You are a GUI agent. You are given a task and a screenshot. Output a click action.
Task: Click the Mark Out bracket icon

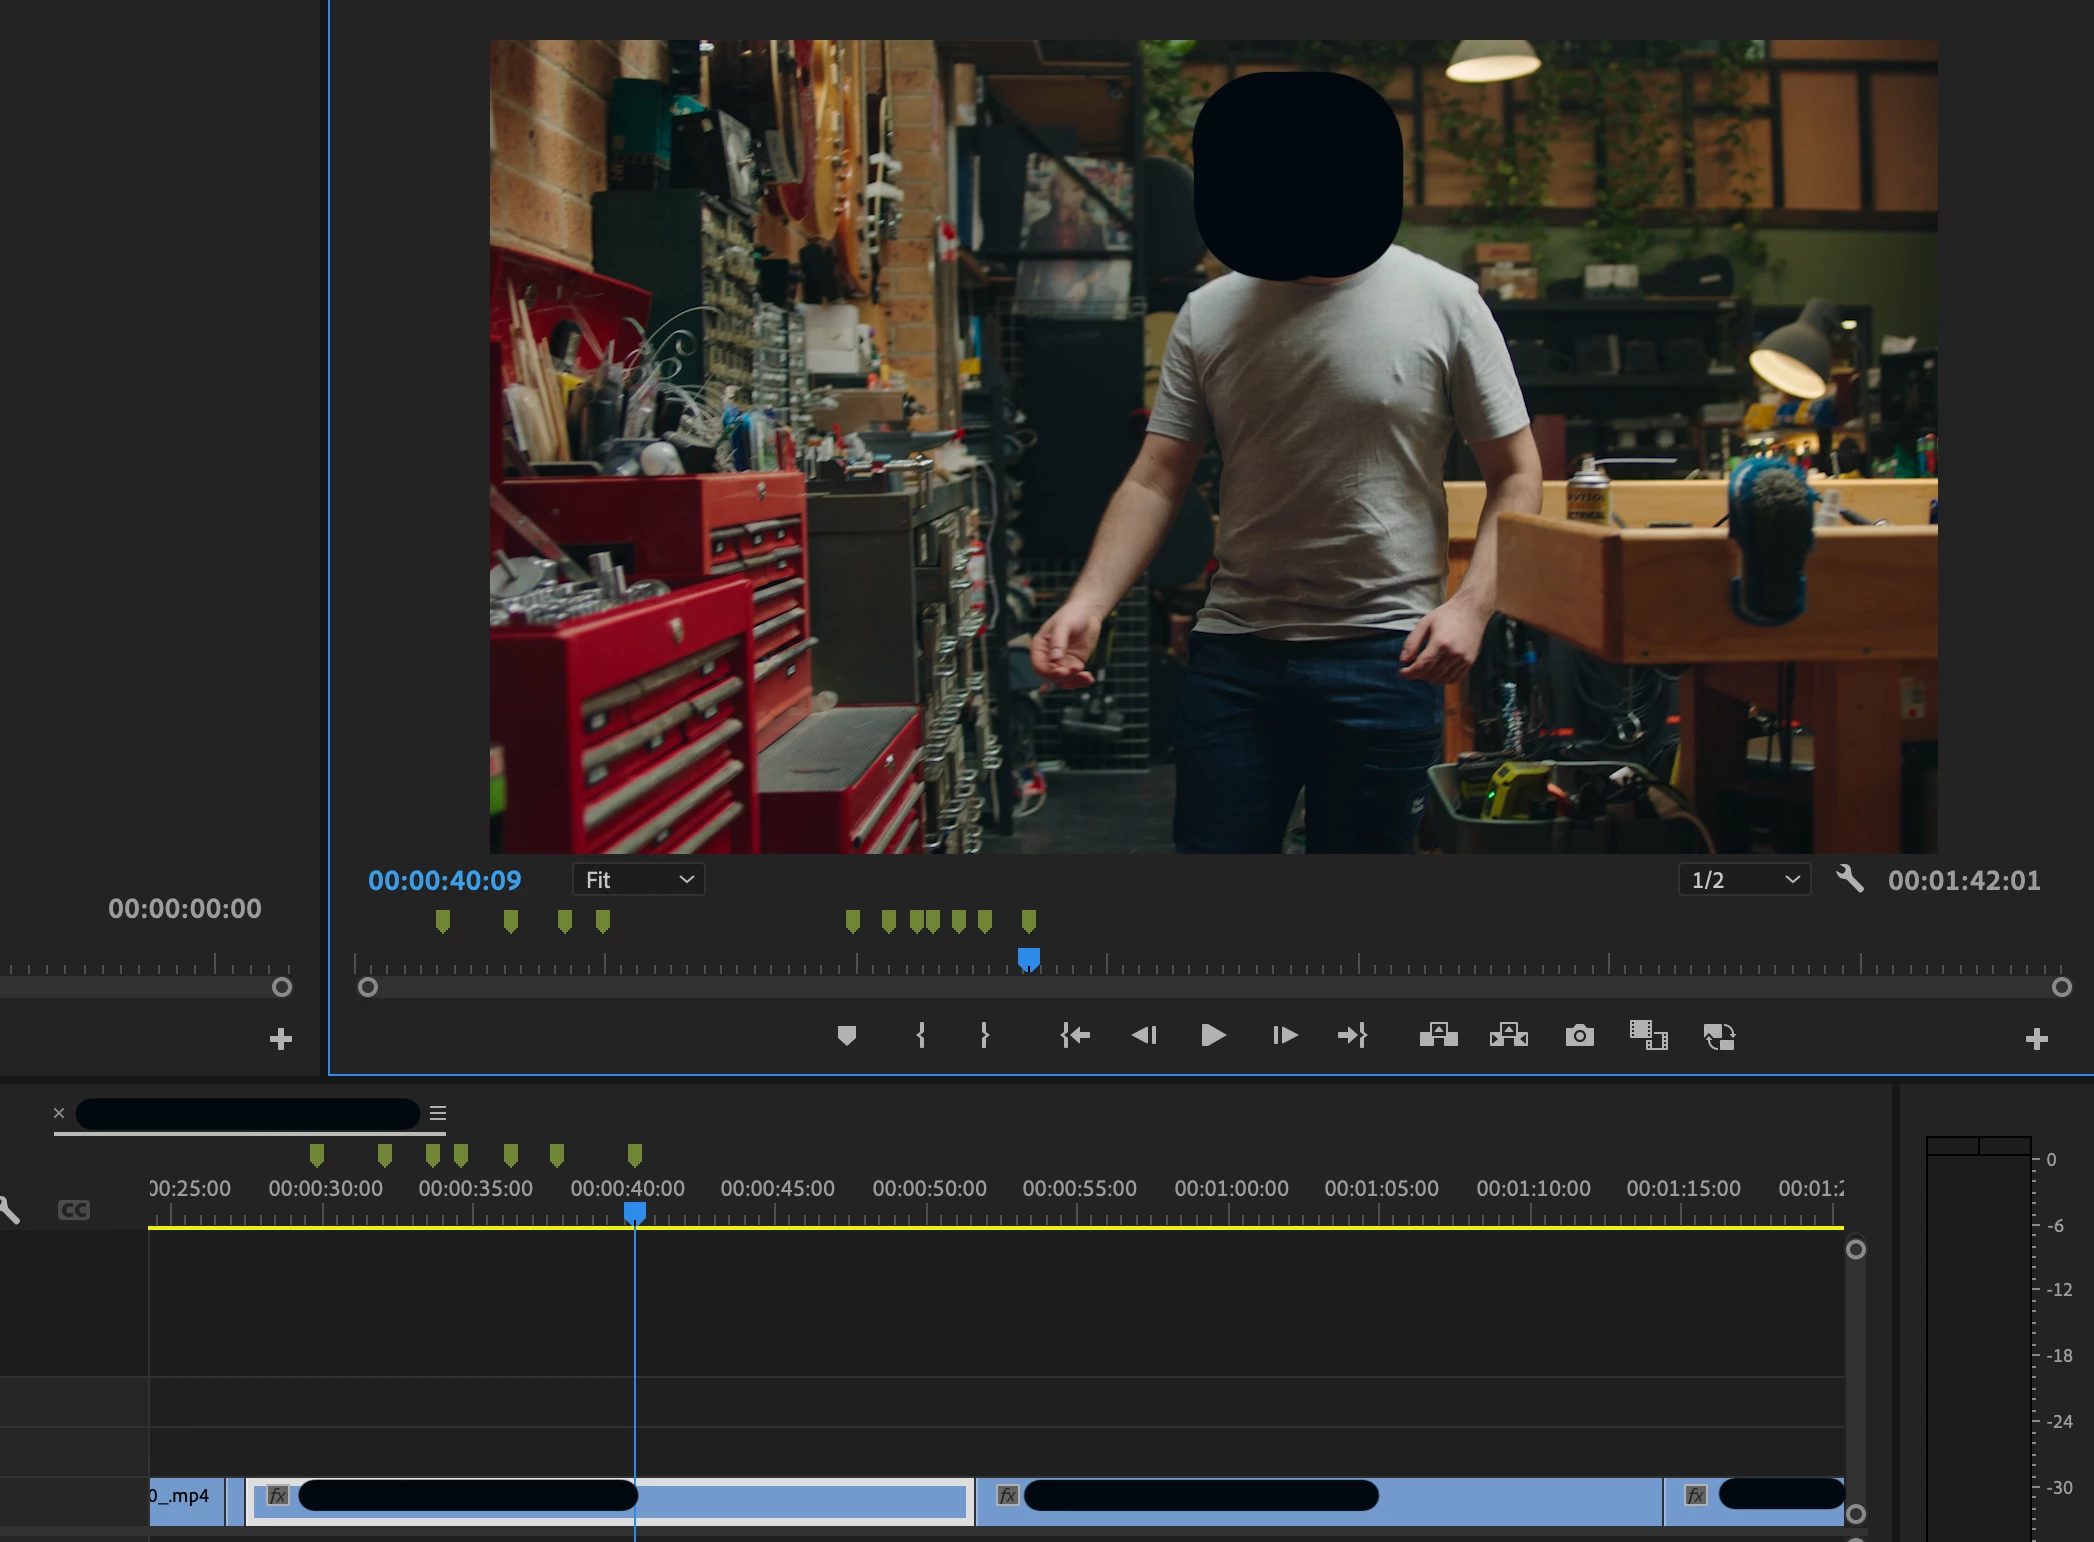click(x=984, y=1036)
